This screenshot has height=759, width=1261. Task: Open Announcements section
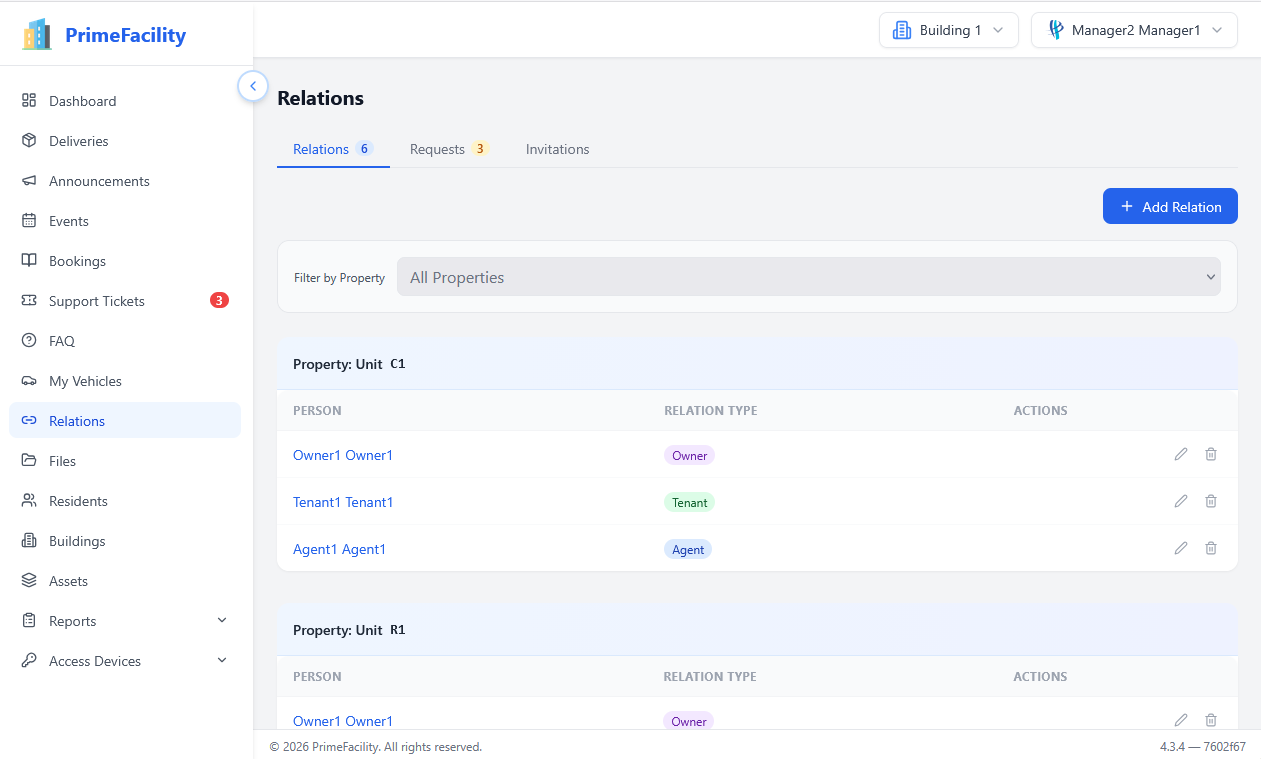97,180
